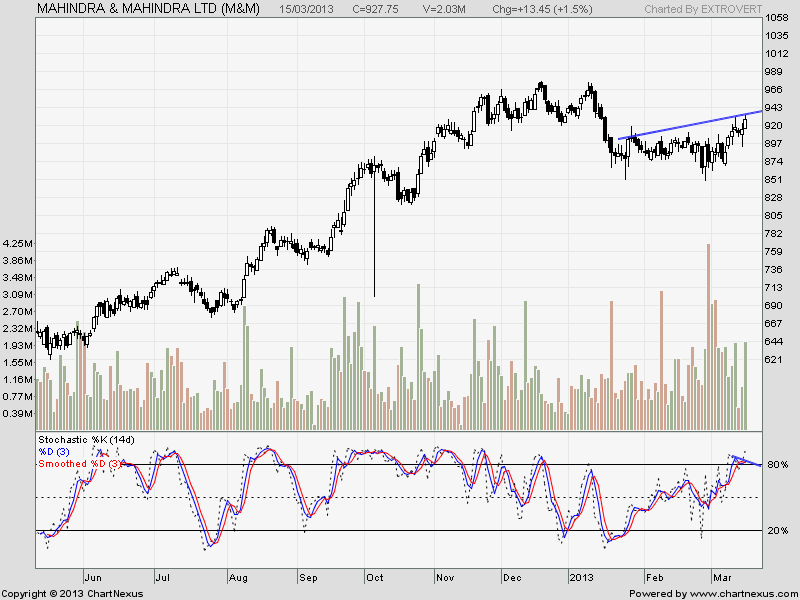
Task: Click the blue %D (3) legend label
Action: click(x=54, y=452)
